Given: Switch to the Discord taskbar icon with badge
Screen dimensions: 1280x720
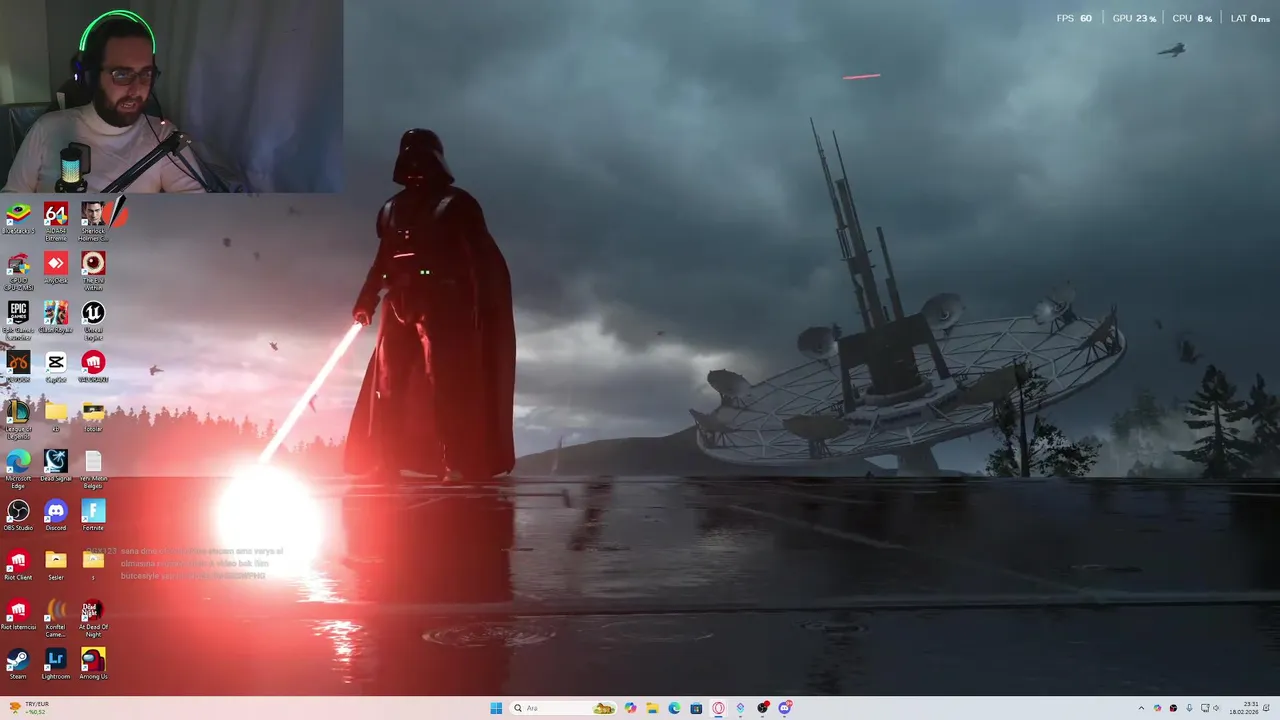Looking at the screenshot, I should click(785, 708).
